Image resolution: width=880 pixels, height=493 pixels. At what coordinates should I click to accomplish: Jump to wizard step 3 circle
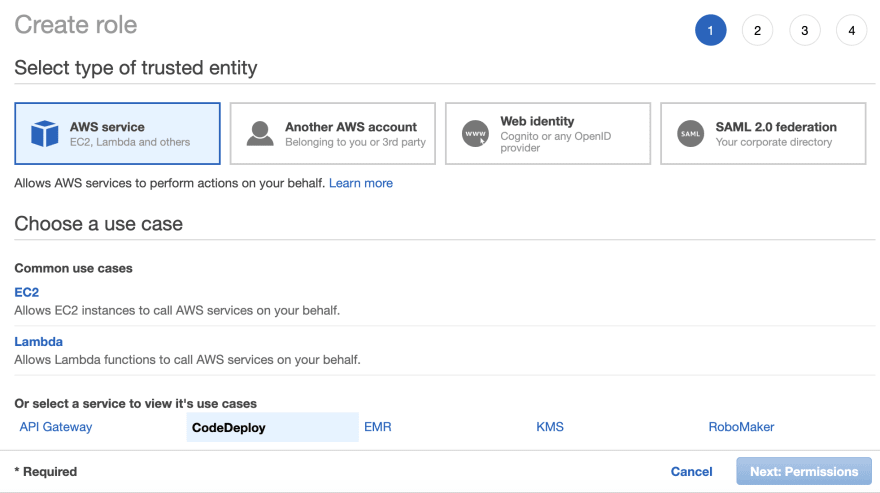(805, 30)
